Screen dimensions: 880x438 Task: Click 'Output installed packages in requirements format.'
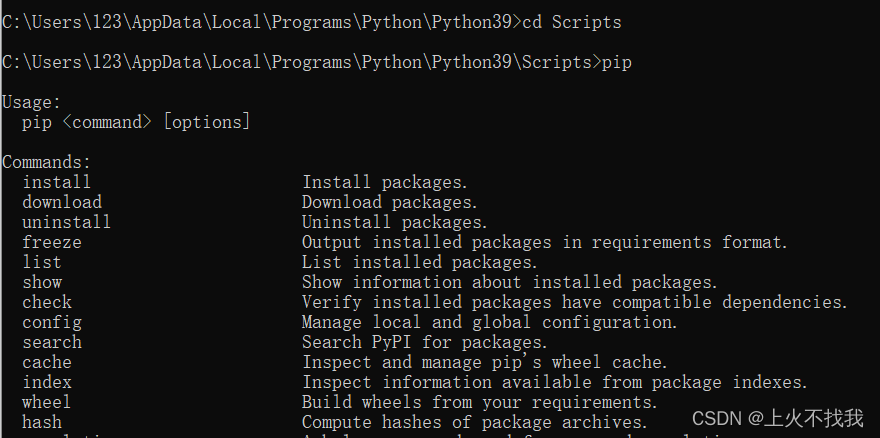546,243
